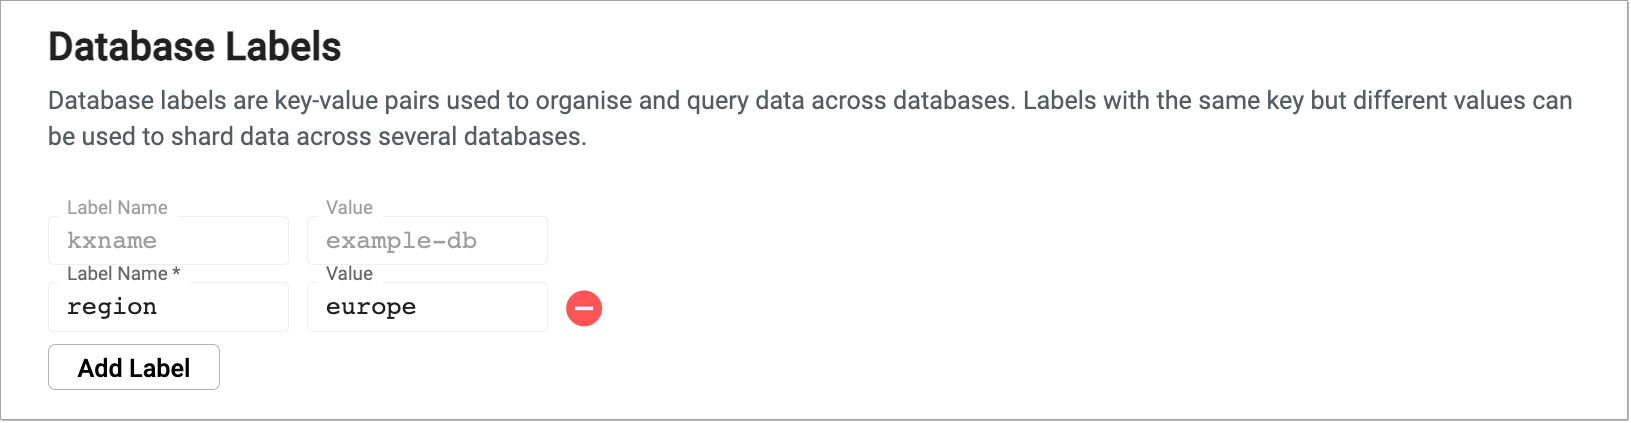Click the asterisk beside the second Label Name
The width and height of the screenshot is (1631, 423).
[177, 273]
